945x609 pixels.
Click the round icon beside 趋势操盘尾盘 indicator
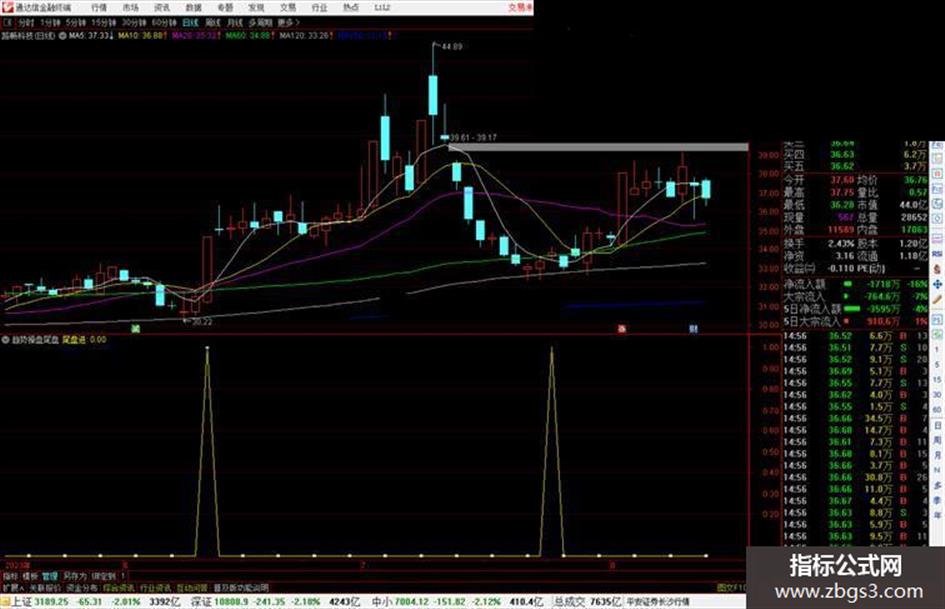[x=5, y=339]
